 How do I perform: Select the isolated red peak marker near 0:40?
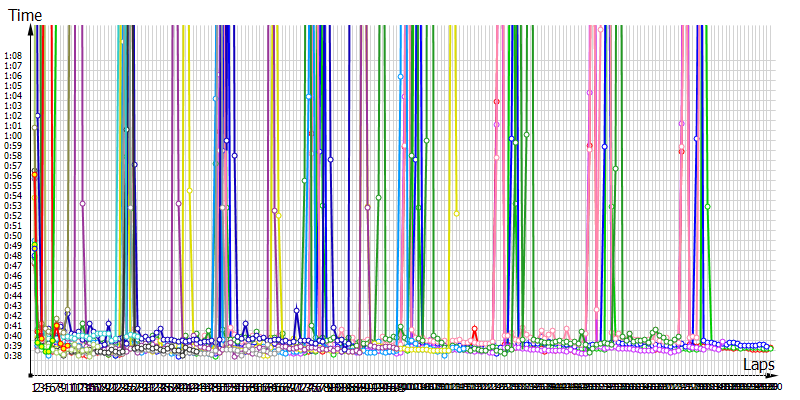coord(474,329)
